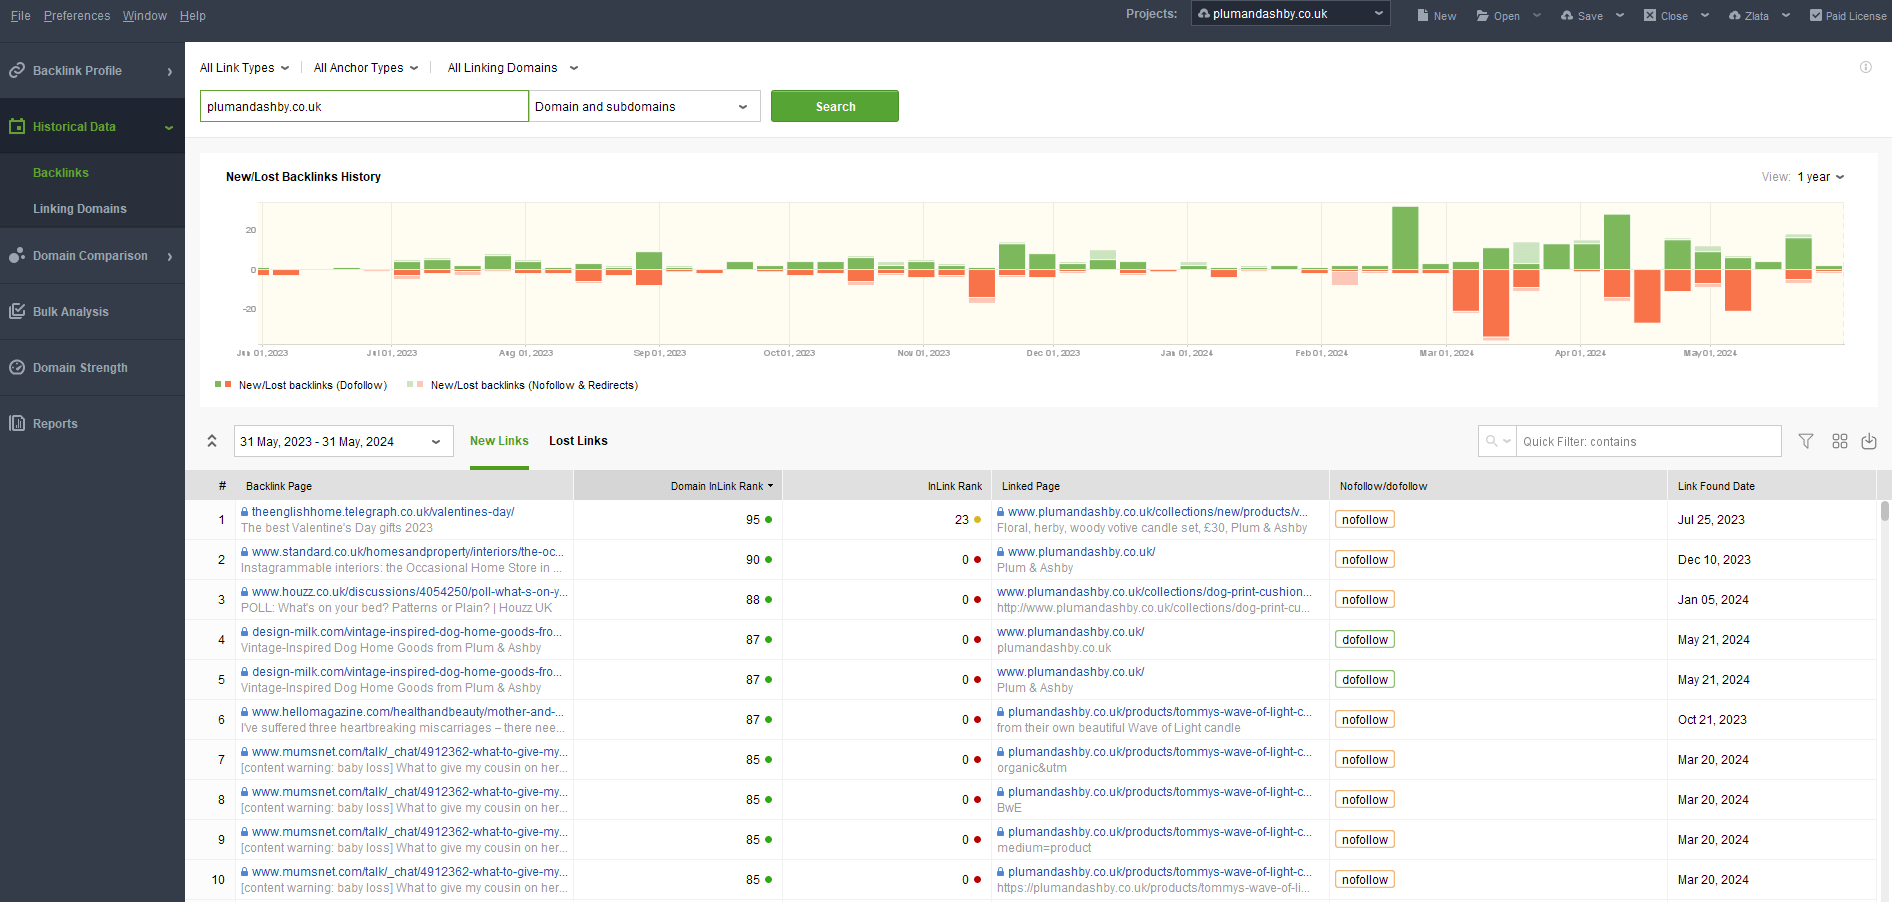Click the Zlata account cloud icon
1892x902 pixels.
tap(1735, 15)
